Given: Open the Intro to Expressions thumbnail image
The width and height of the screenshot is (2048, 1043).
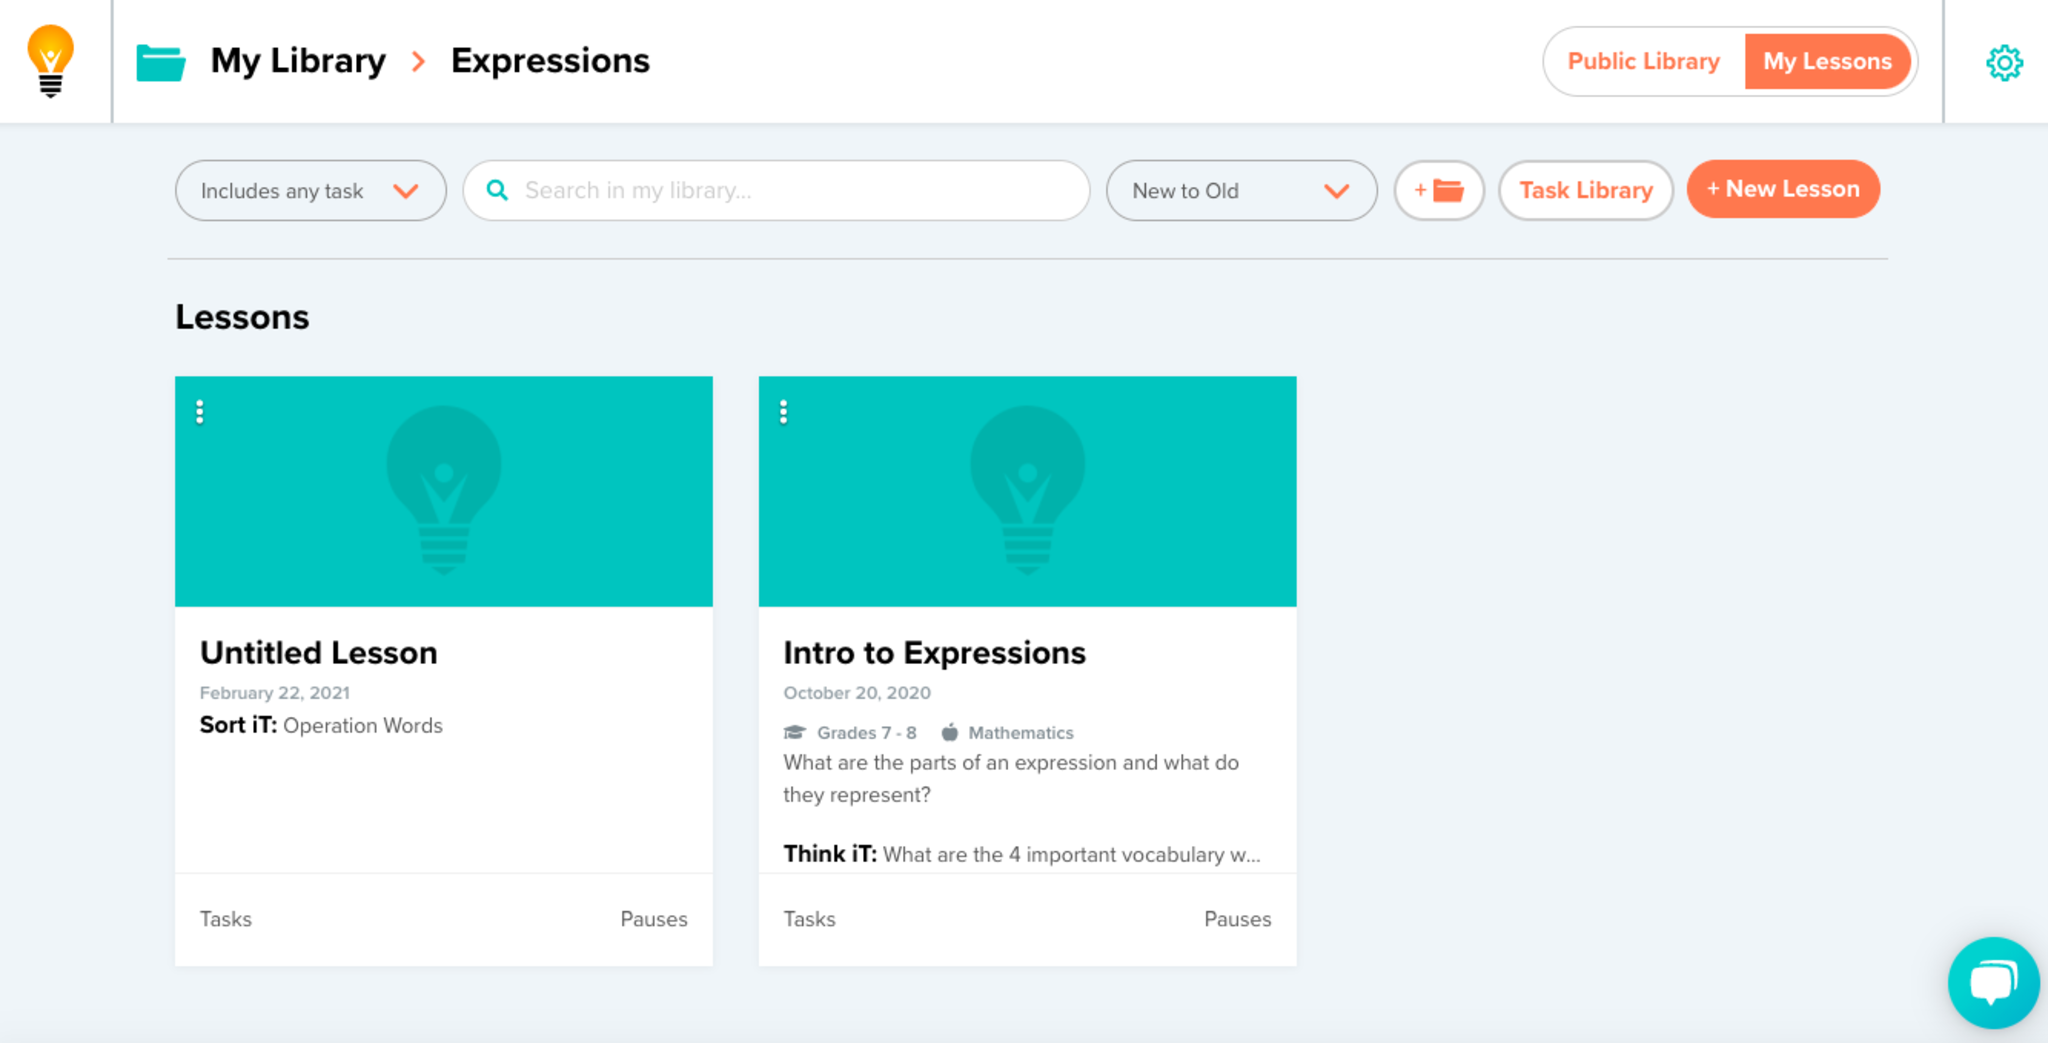Looking at the screenshot, I should click(1027, 492).
